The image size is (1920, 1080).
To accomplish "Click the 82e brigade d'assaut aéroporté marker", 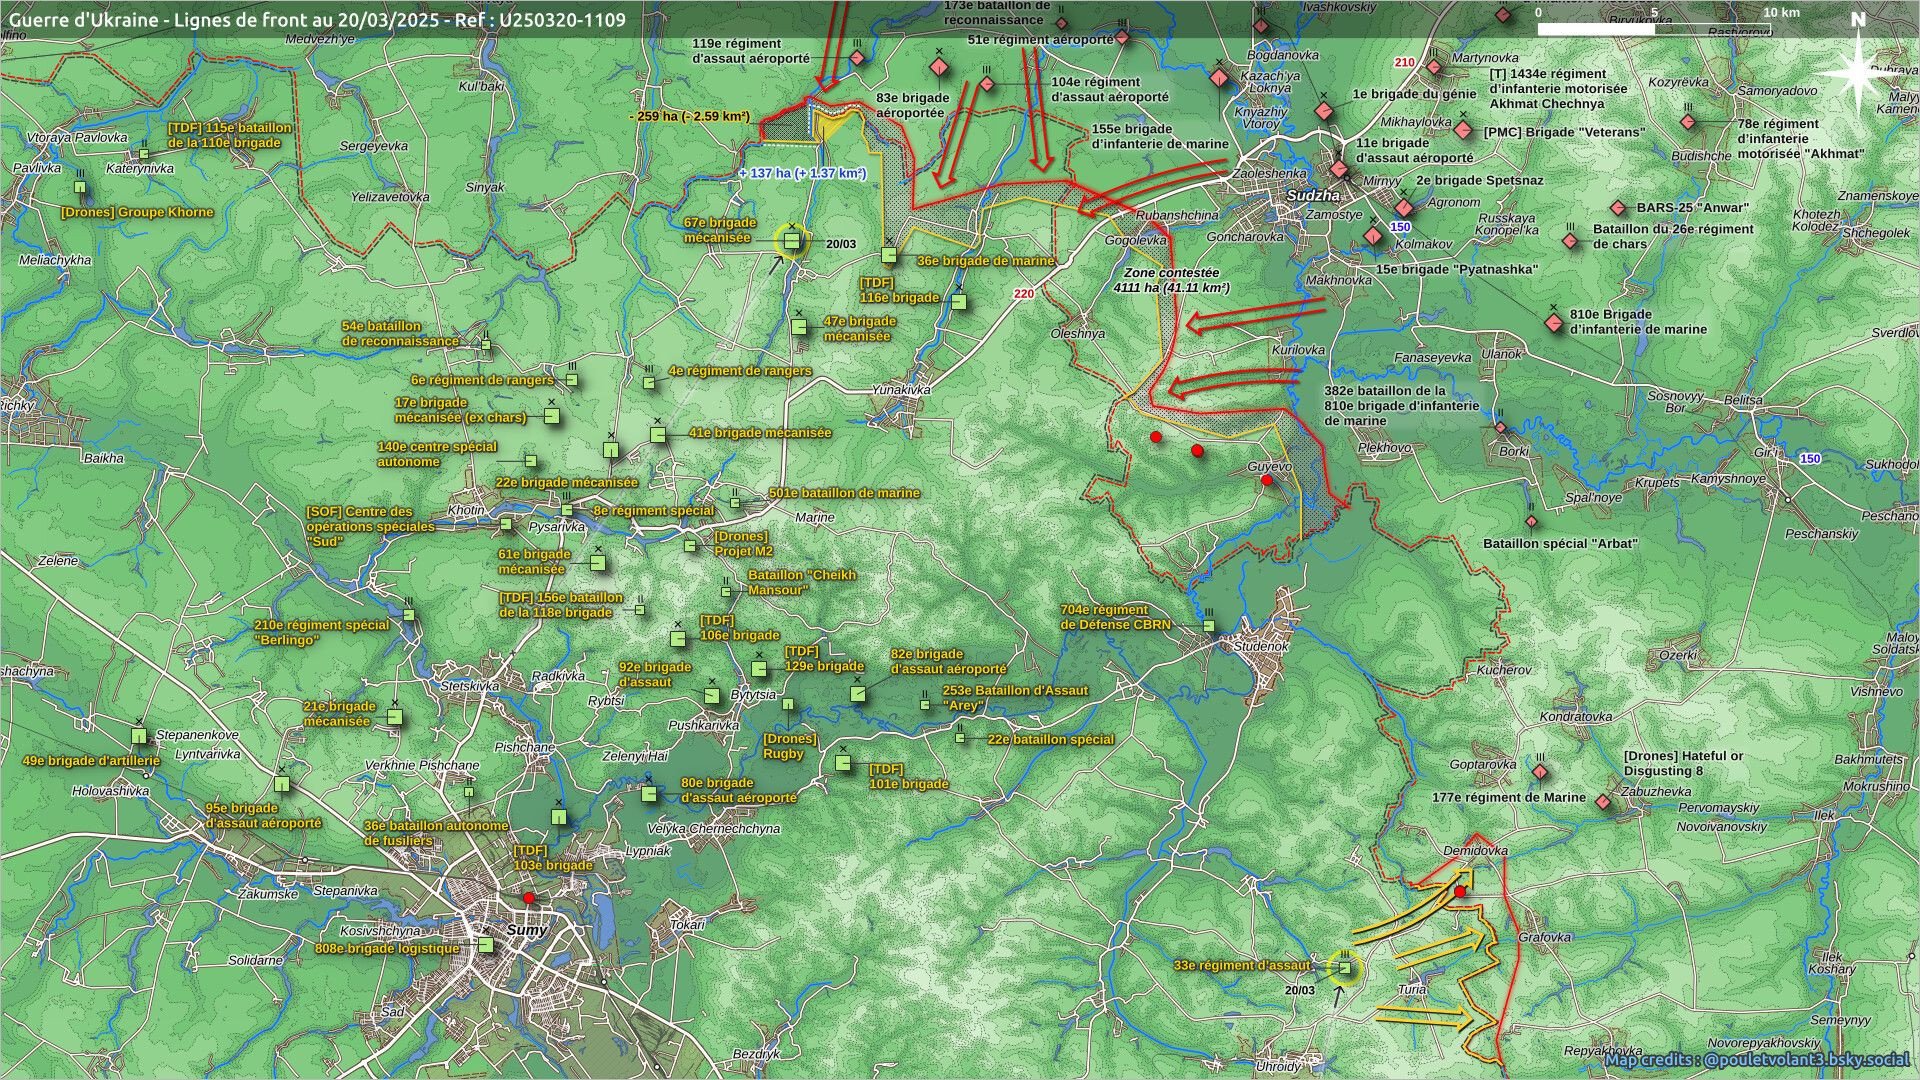I will [x=857, y=694].
